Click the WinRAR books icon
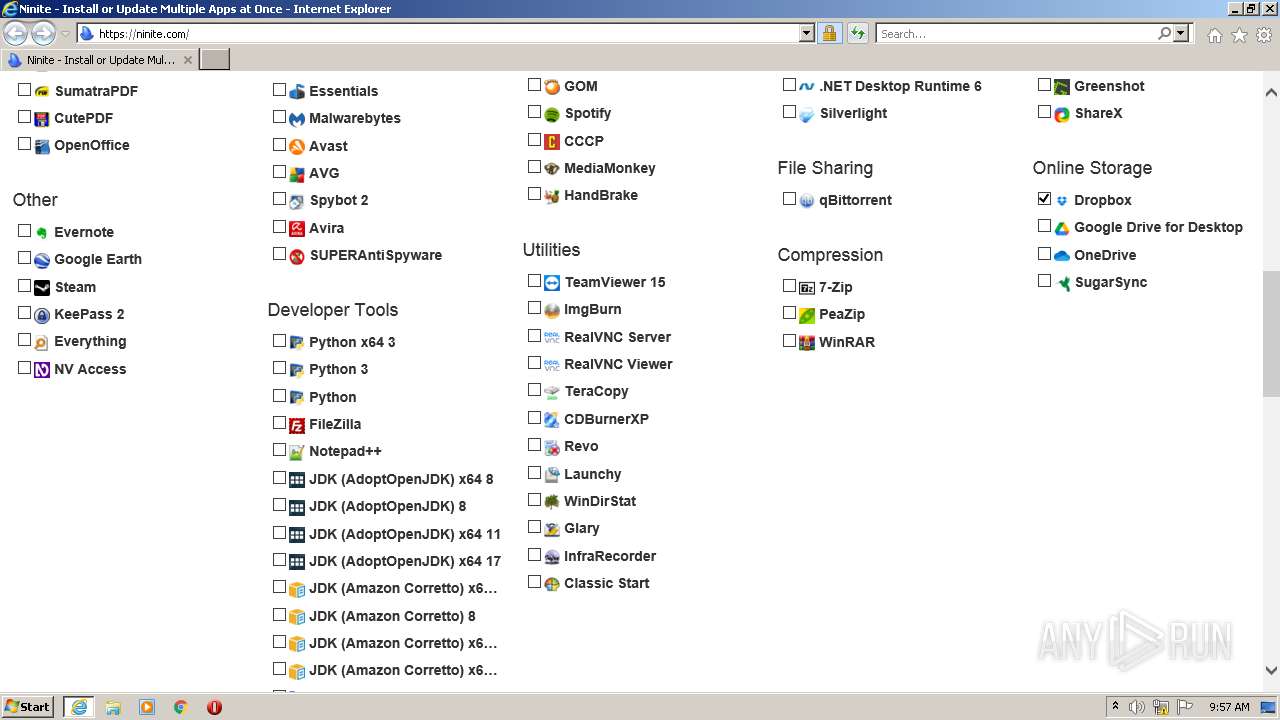The height and width of the screenshot is (720, 1280). (807, 342)
